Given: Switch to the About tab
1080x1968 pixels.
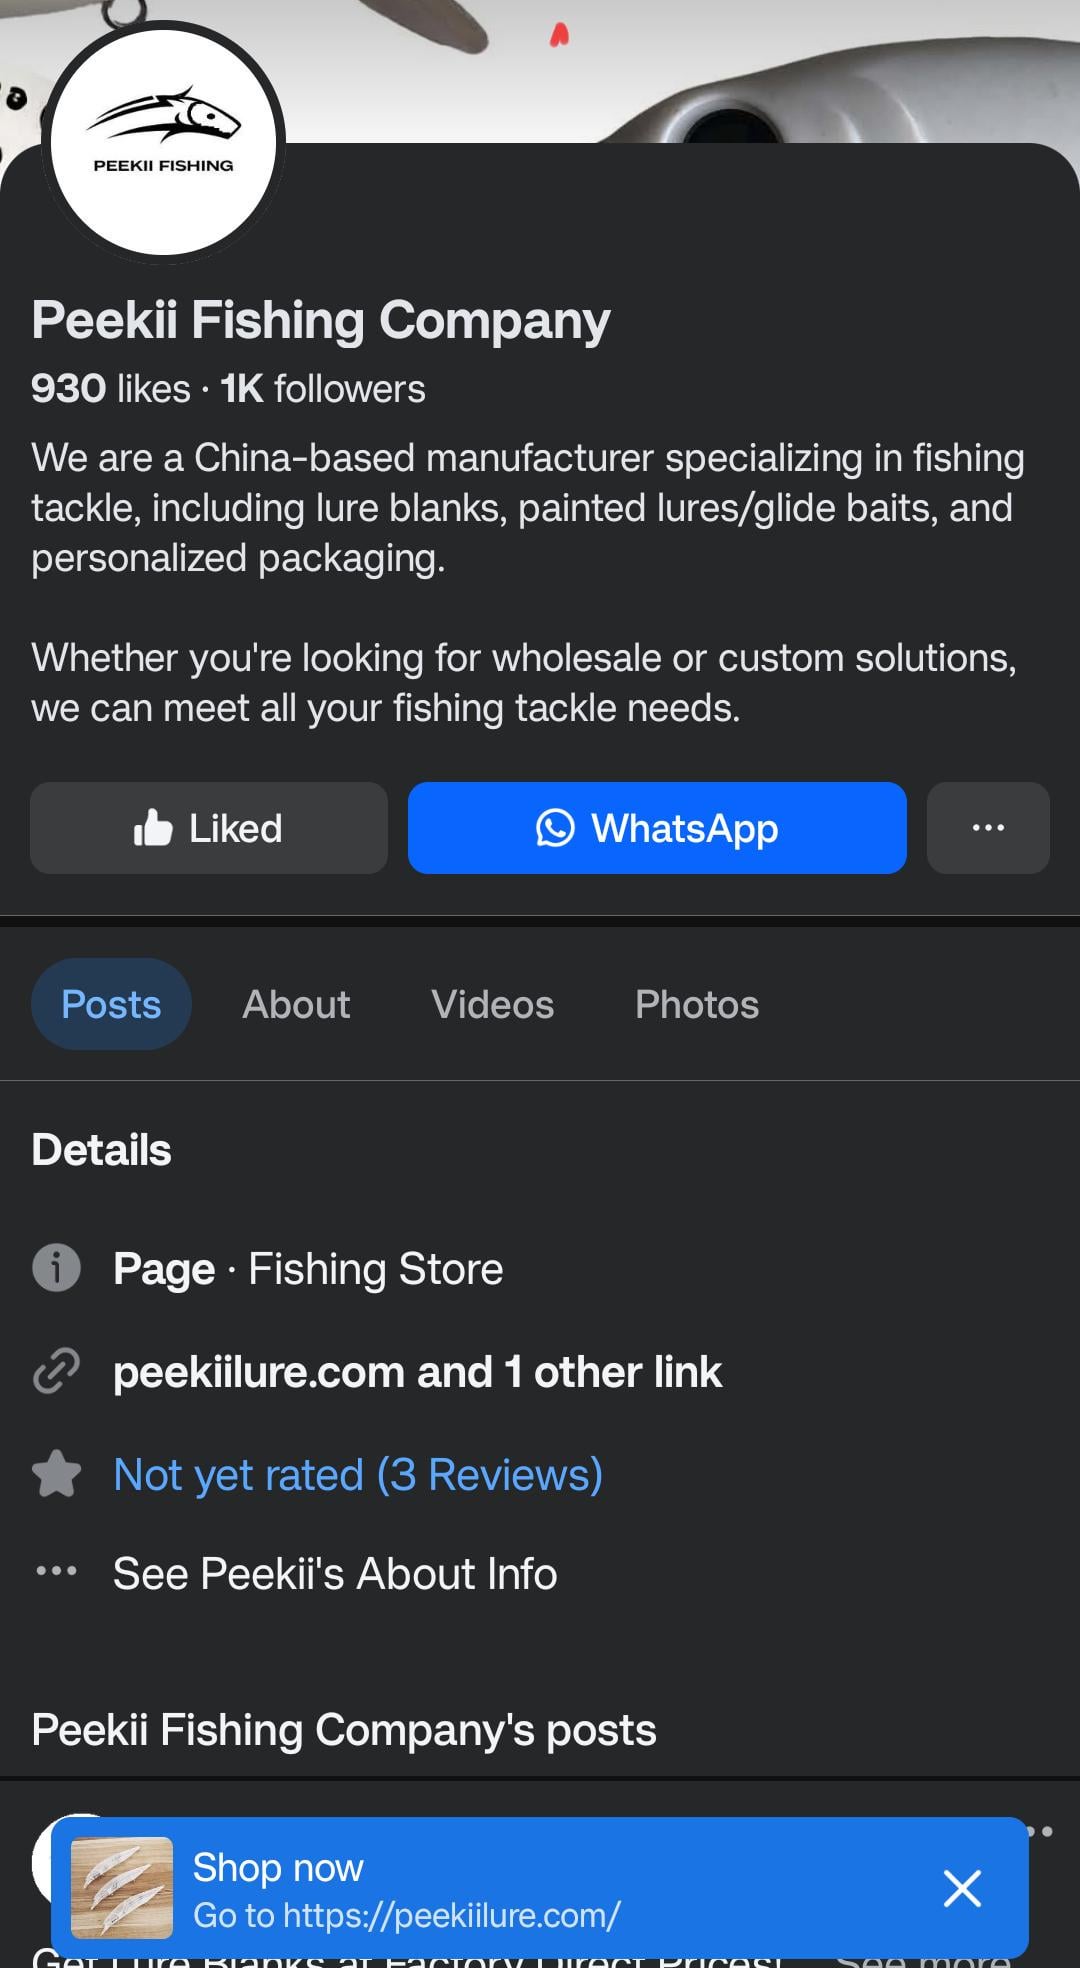Looking at the screenshot, I should [296, 1004].
